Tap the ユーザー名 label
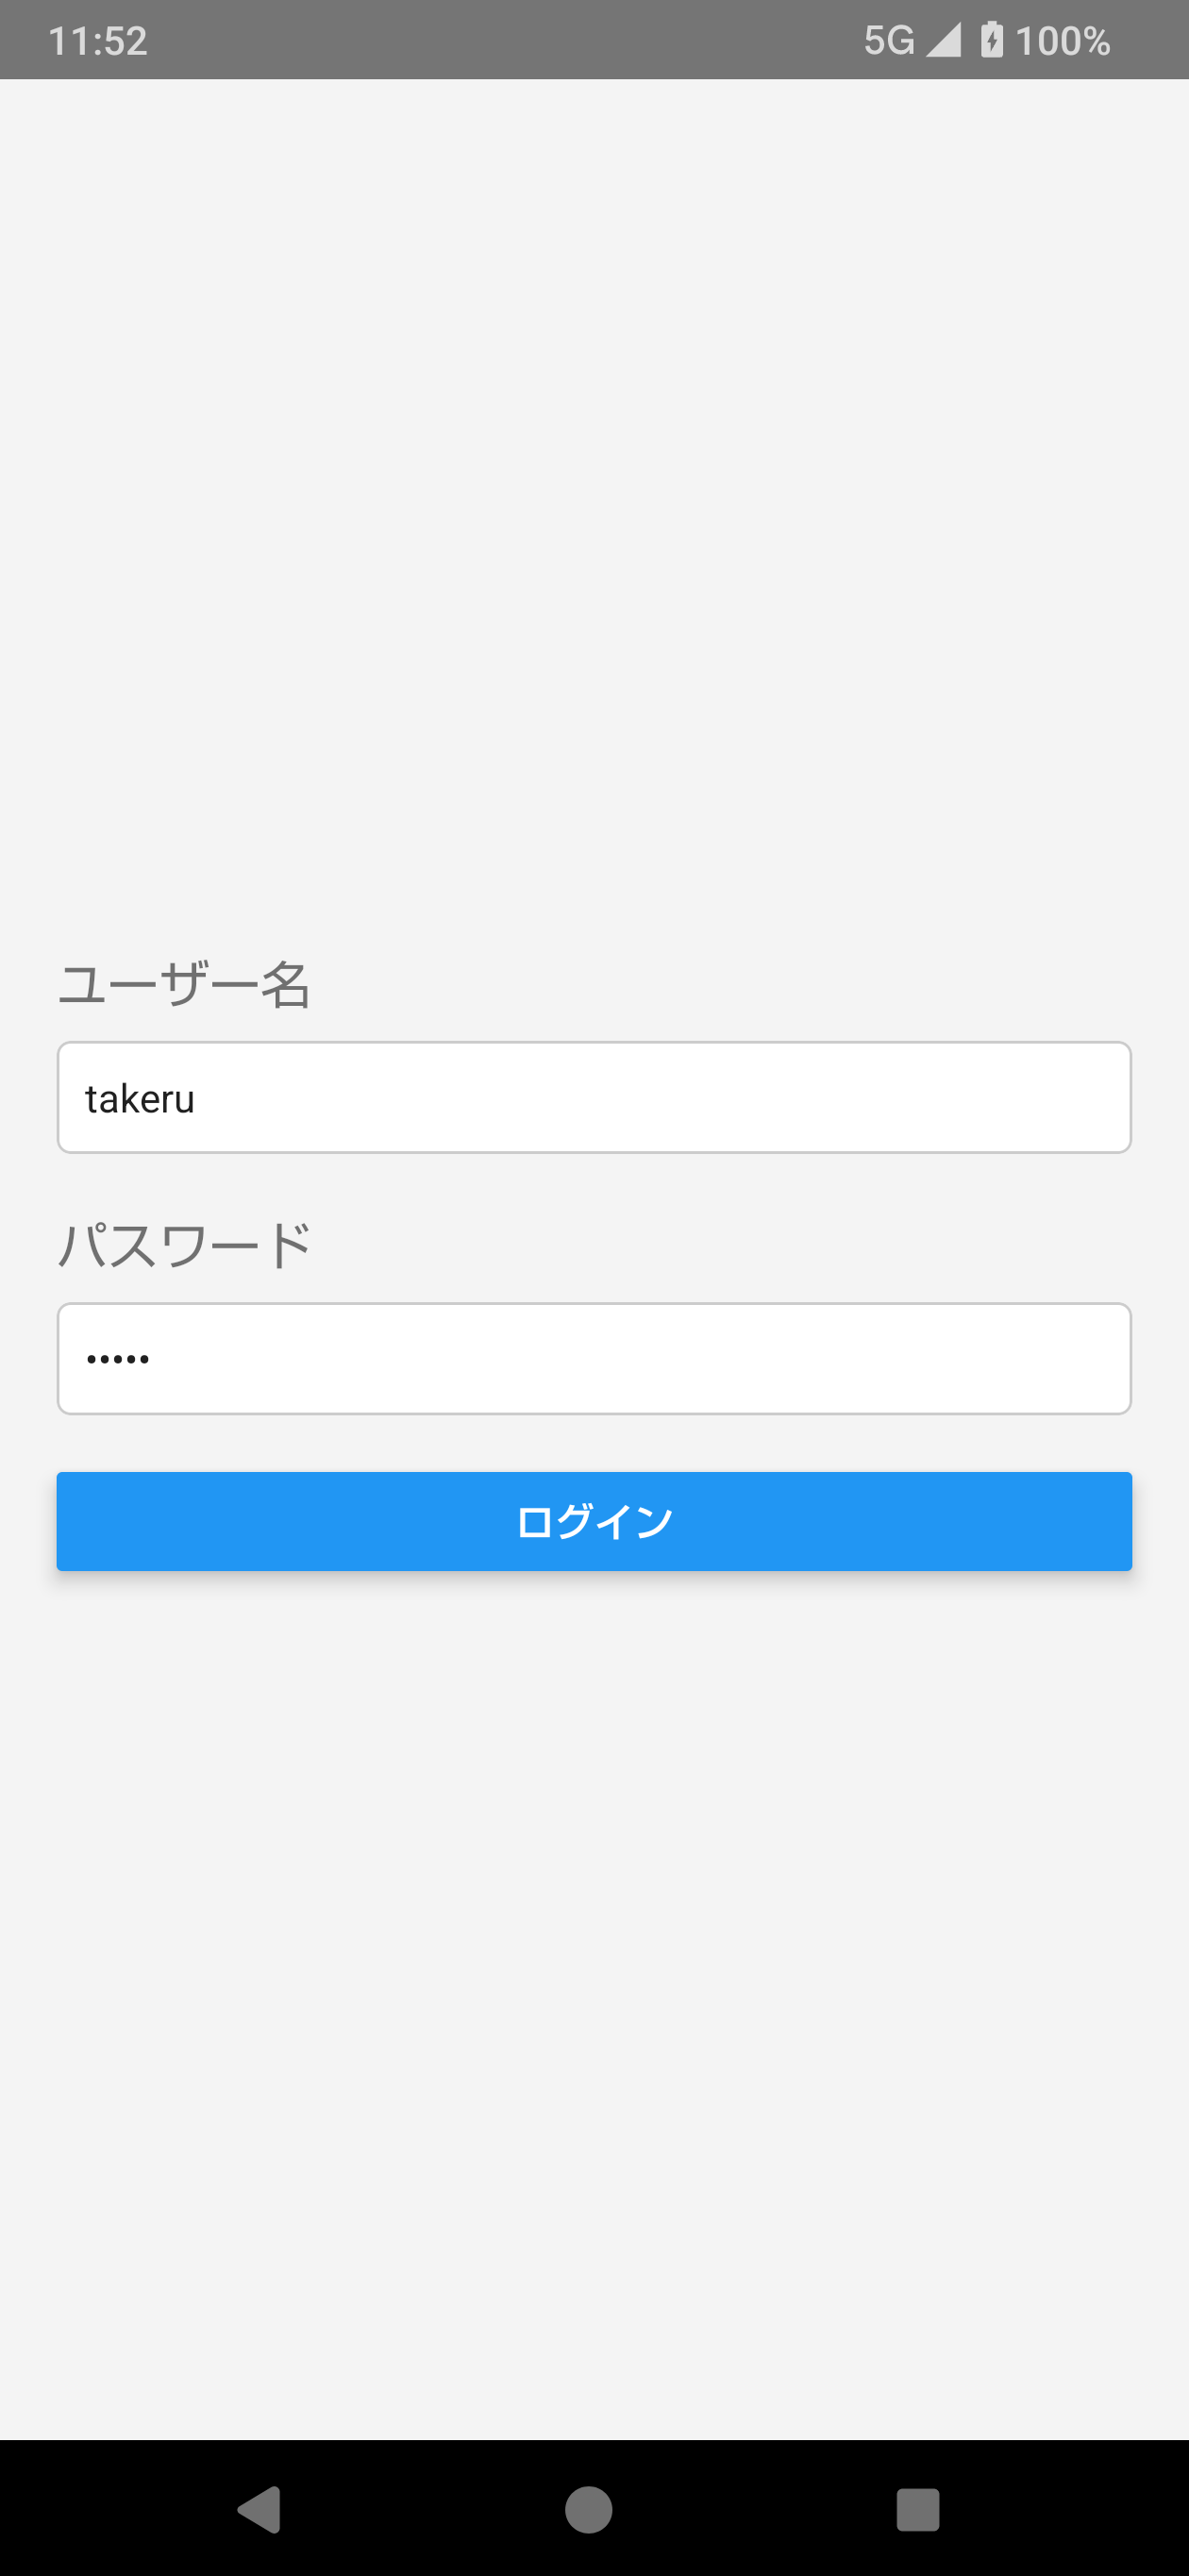The height and width of the screenshot is (2576, 1189). pyautogui.click(x=185, y=988)
